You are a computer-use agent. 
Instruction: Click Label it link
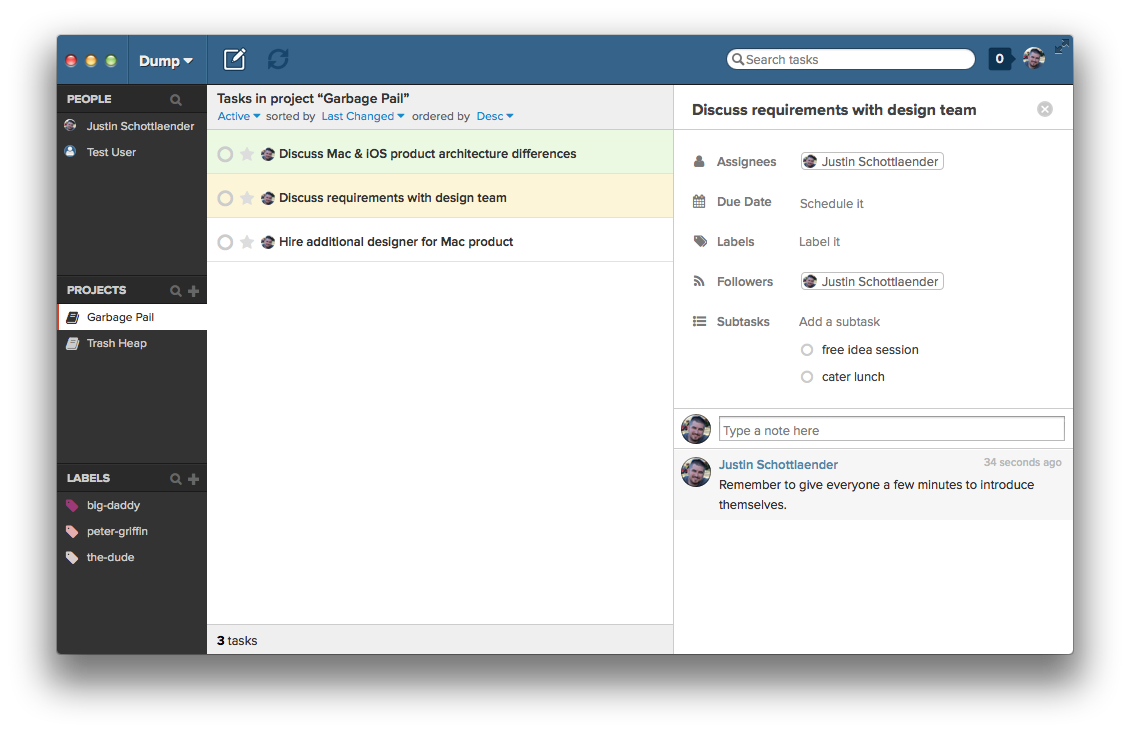[x=819, y=241]
